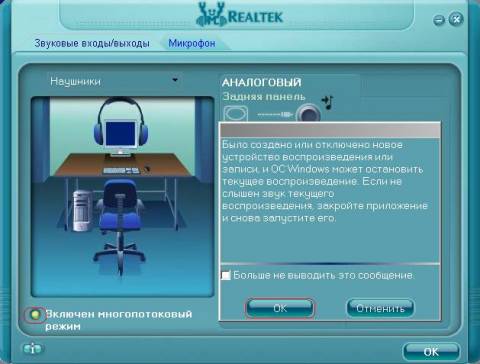Open the Микрофон tab

[x=192, y=43]
